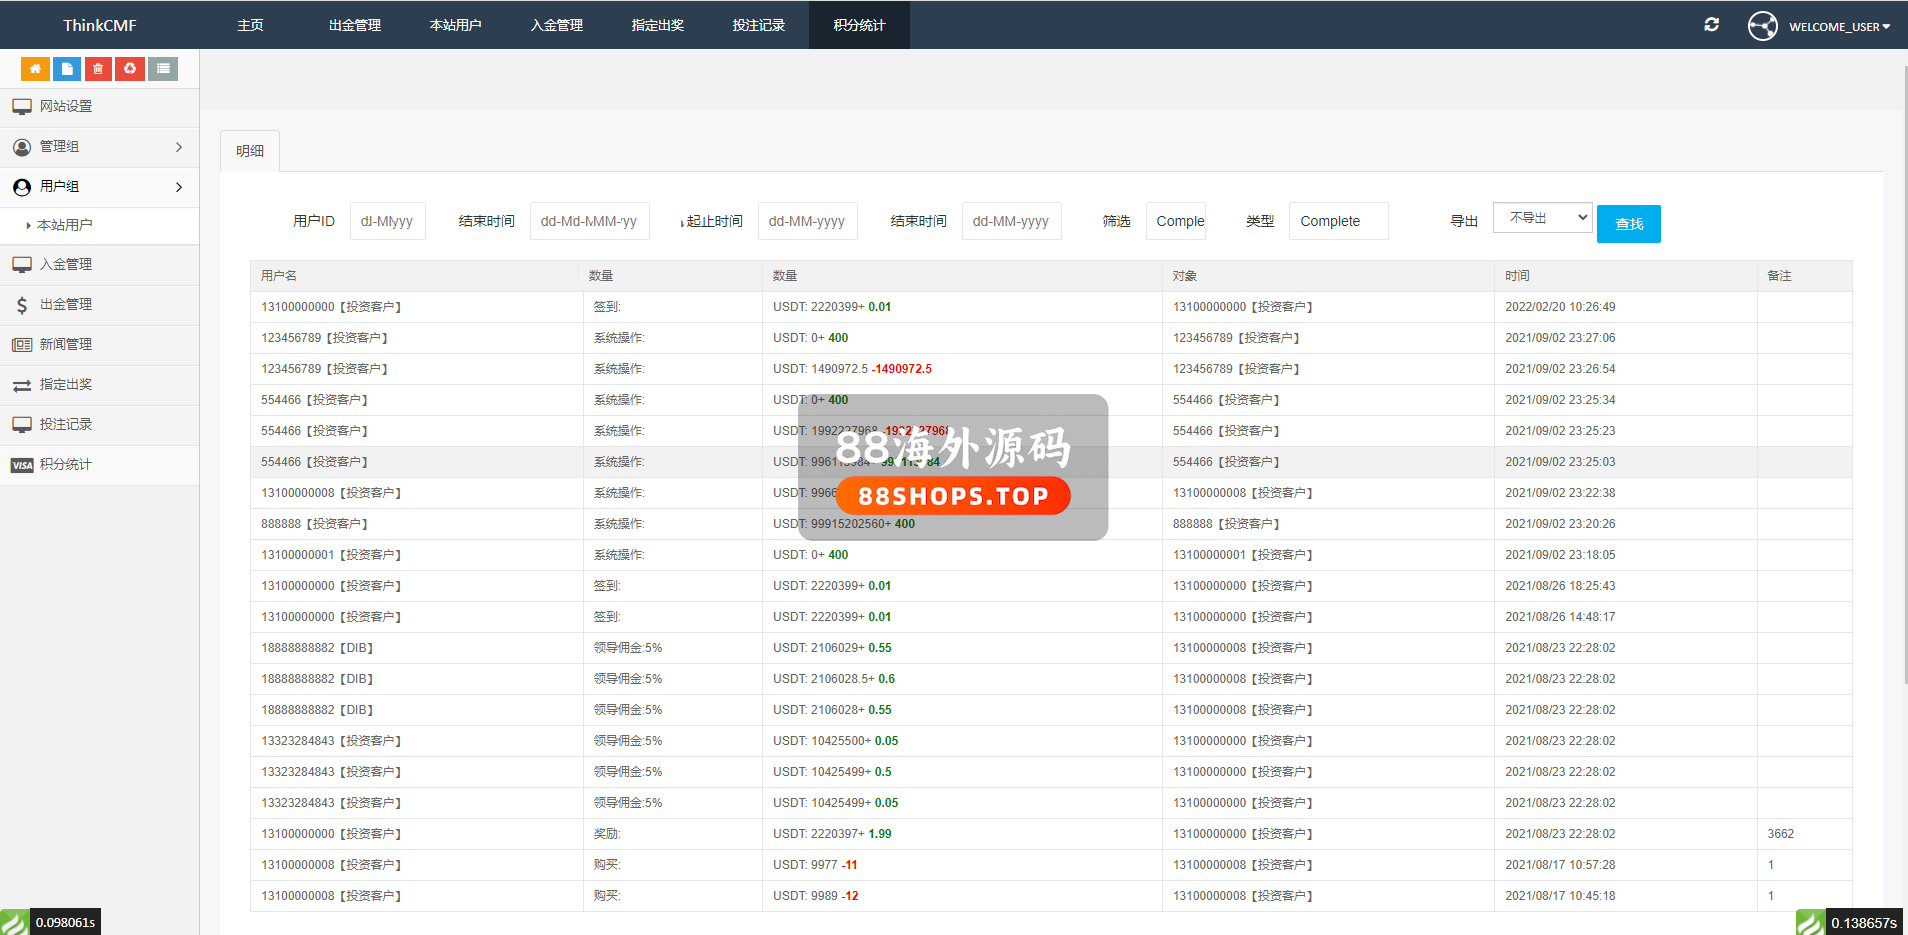The image size is (1908, 935).
Task: Open 新闻管理 in the sidebar
Action: [66, 344]
